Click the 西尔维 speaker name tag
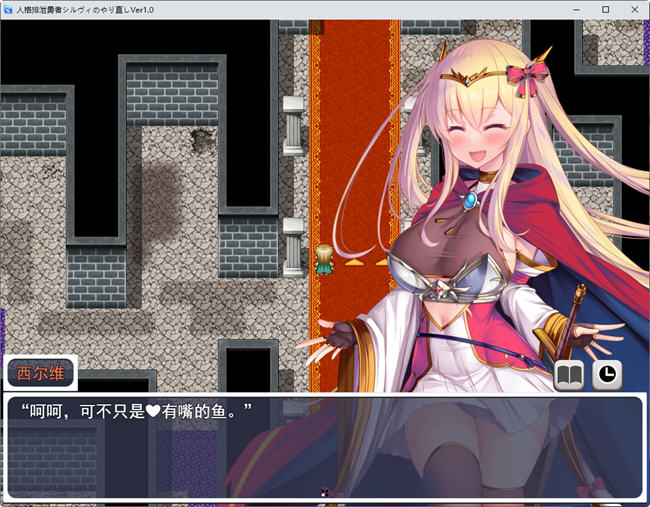Image resolution: width=650 pixels, height=507 pixels. pyautogui.click(x=41, y=374)
